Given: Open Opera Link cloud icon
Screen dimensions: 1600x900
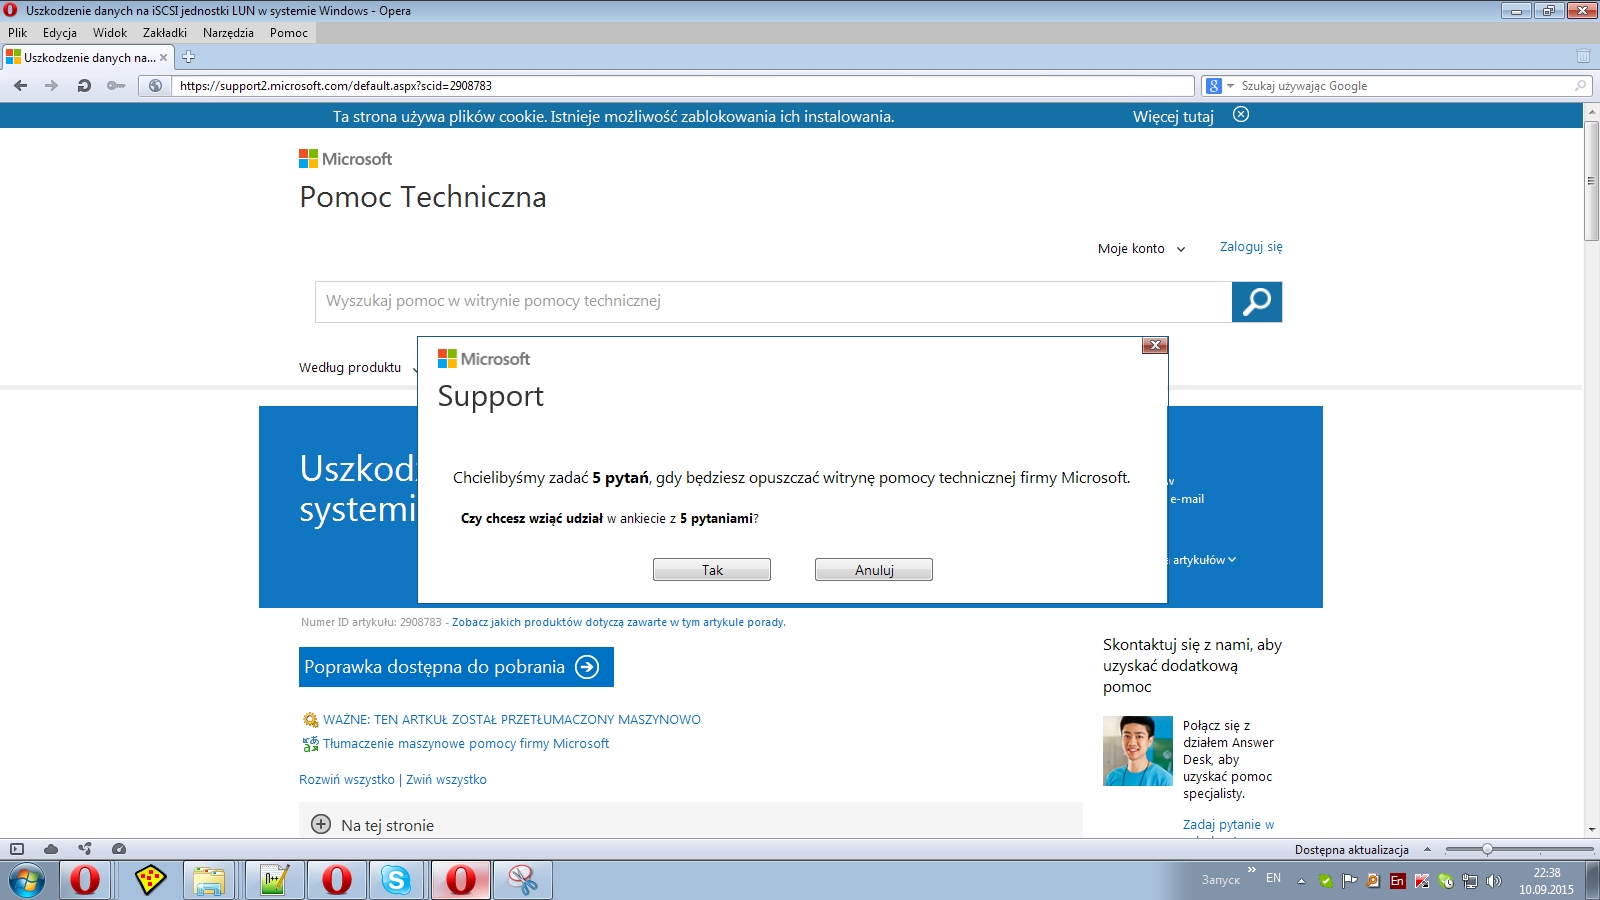Looking at the screenshot, I should click(x=51, y=849).
